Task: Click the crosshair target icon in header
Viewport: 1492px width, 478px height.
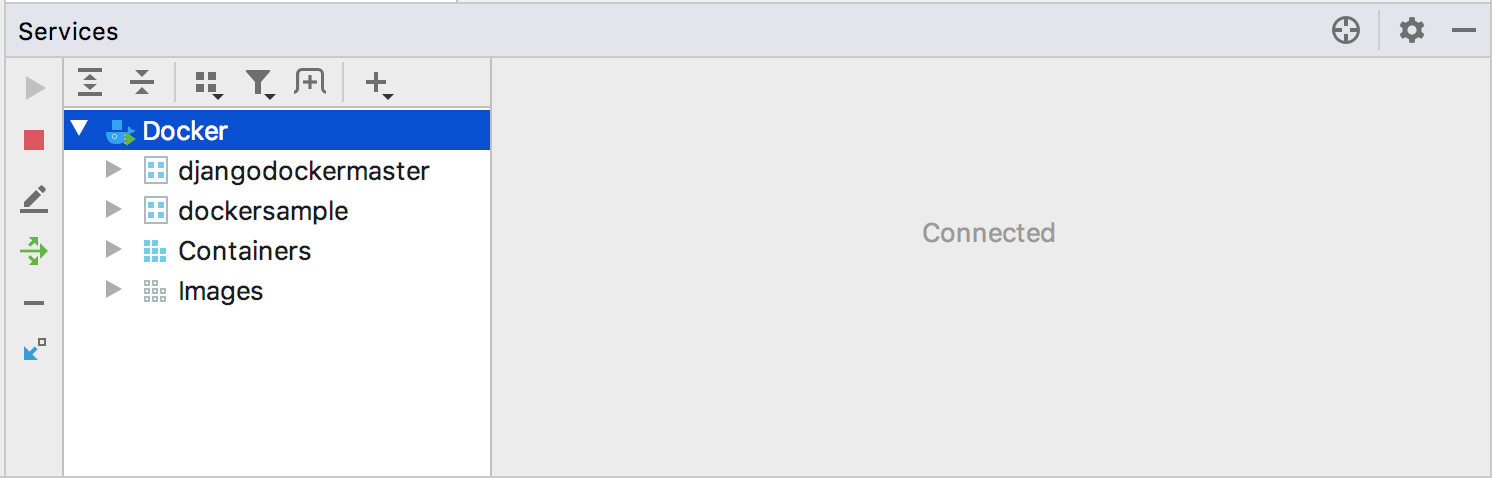Action: (x=1346, y=31)
